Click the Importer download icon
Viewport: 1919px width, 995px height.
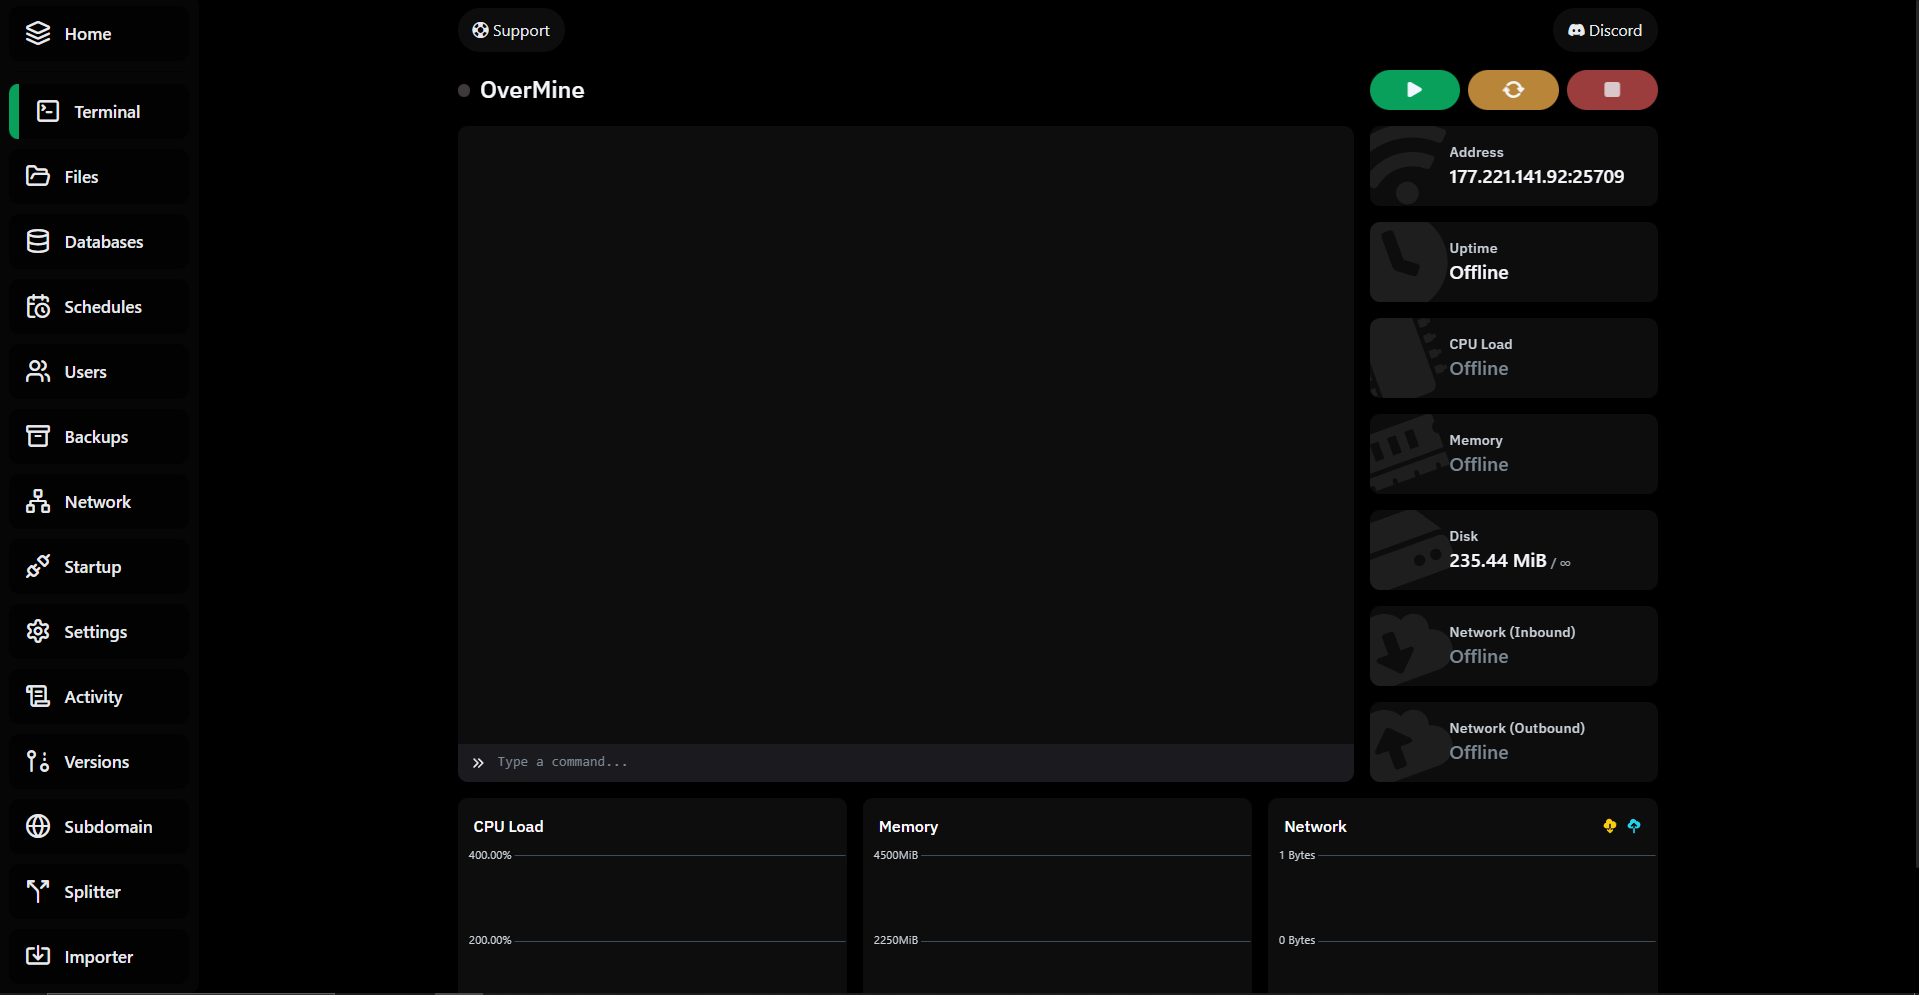tap(38, 956)
